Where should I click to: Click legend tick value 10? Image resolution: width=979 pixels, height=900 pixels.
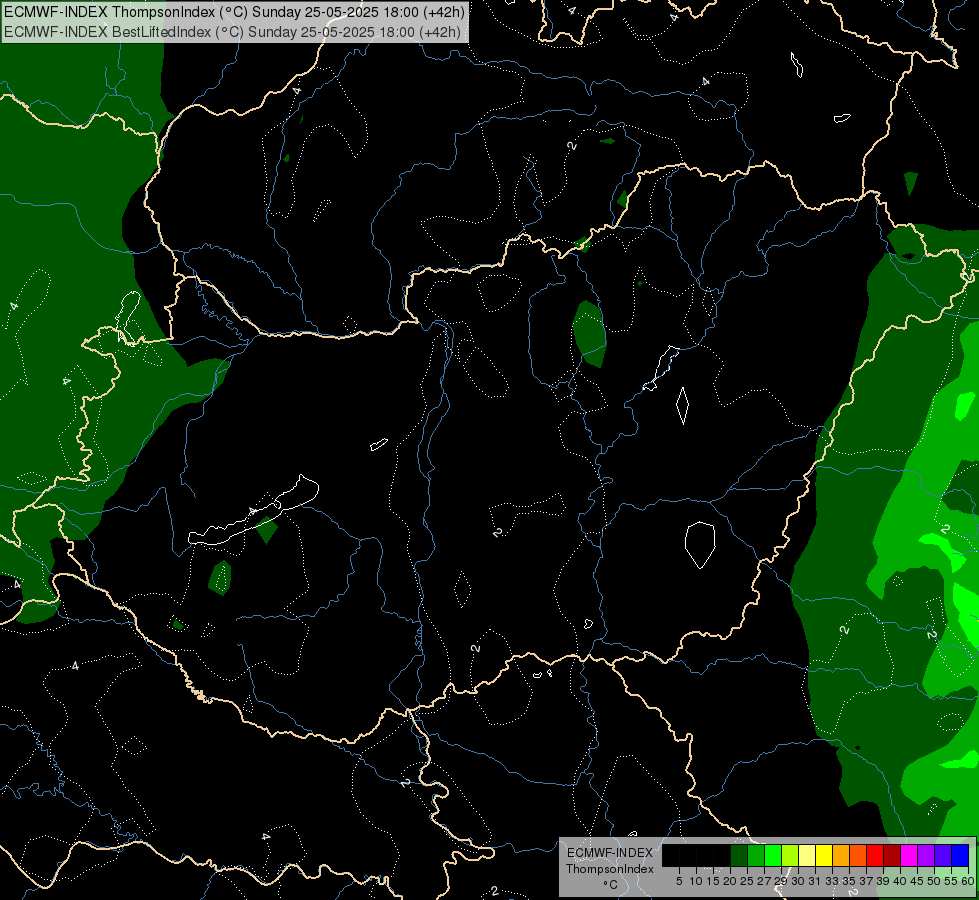pyautogui.click(x=696, y=881)
